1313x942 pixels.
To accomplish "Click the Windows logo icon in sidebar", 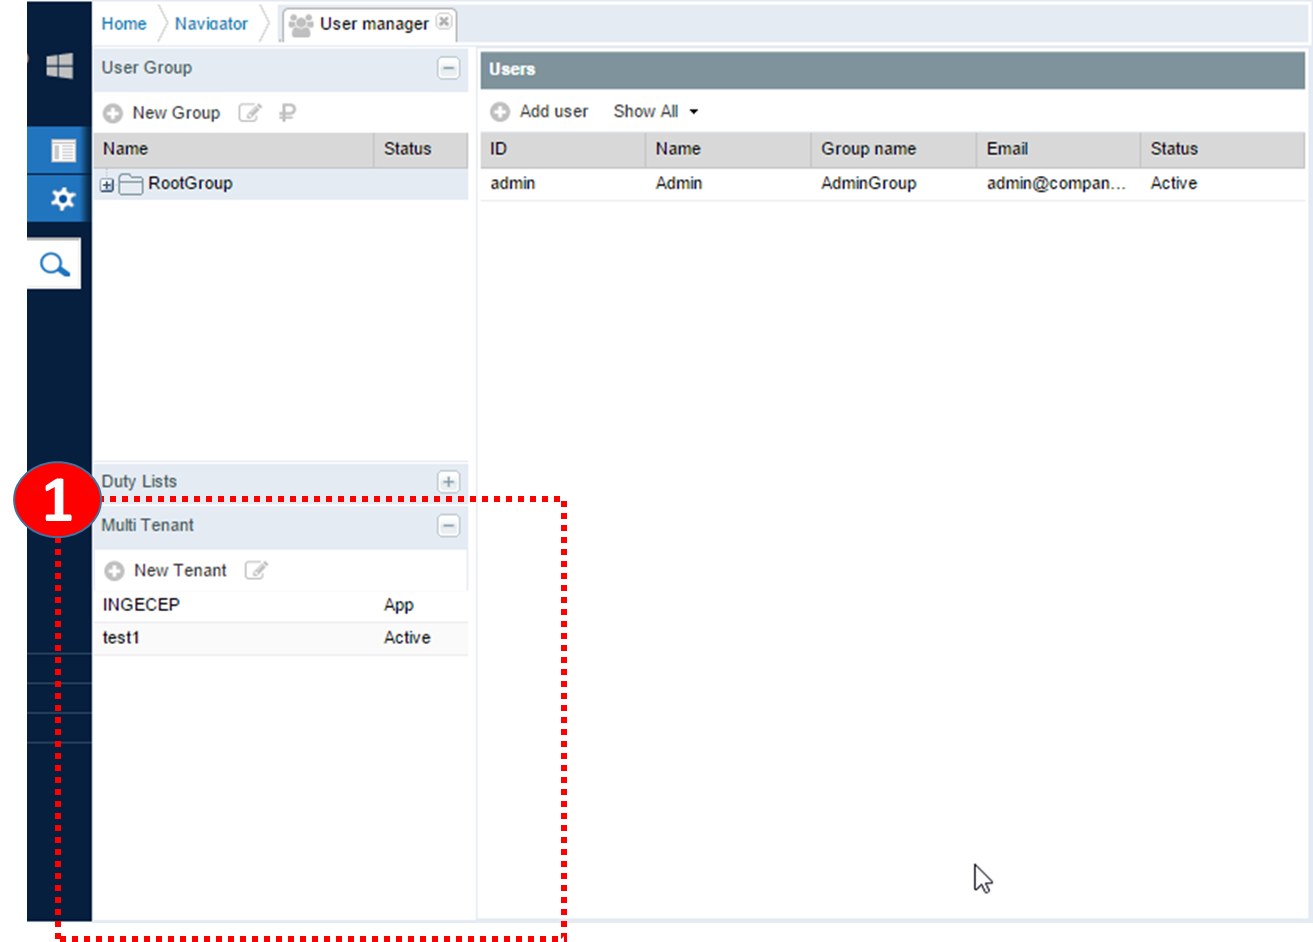I will coord(60,67).
